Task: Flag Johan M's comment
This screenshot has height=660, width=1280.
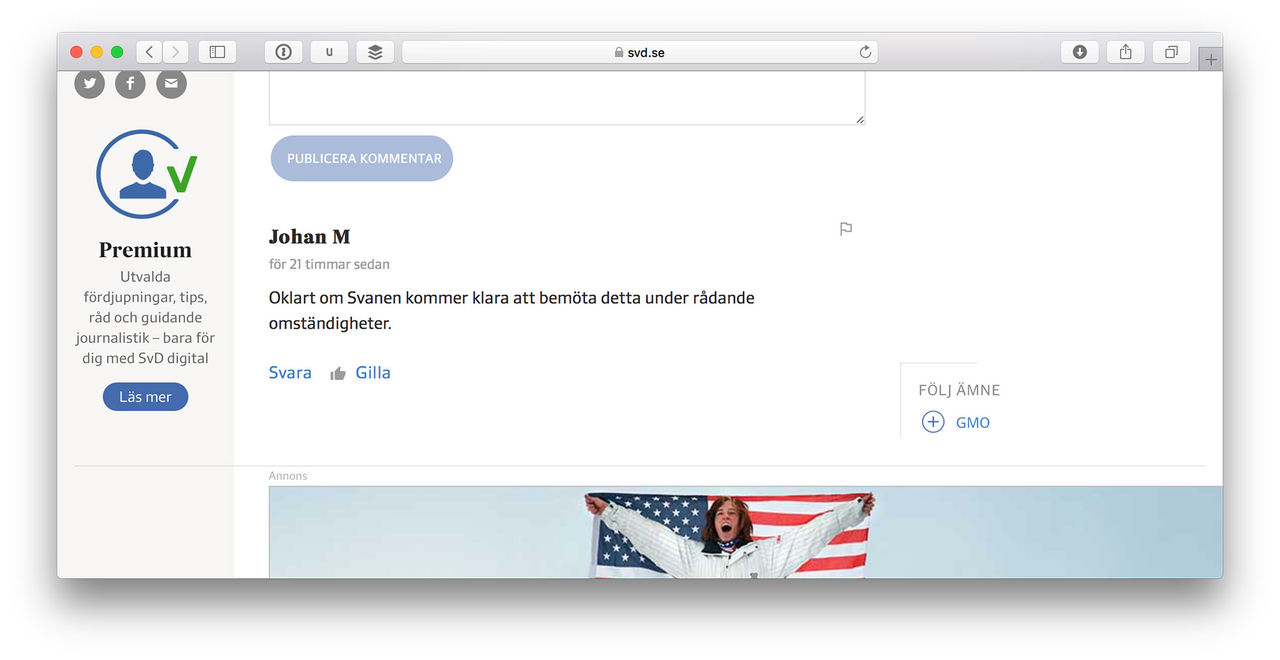Action: click(846, 229)
